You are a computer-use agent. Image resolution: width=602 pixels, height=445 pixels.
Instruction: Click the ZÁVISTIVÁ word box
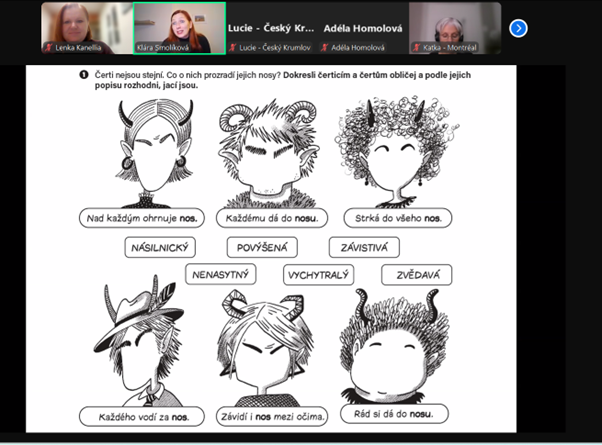pyautogui.click(x=365, y=247)
